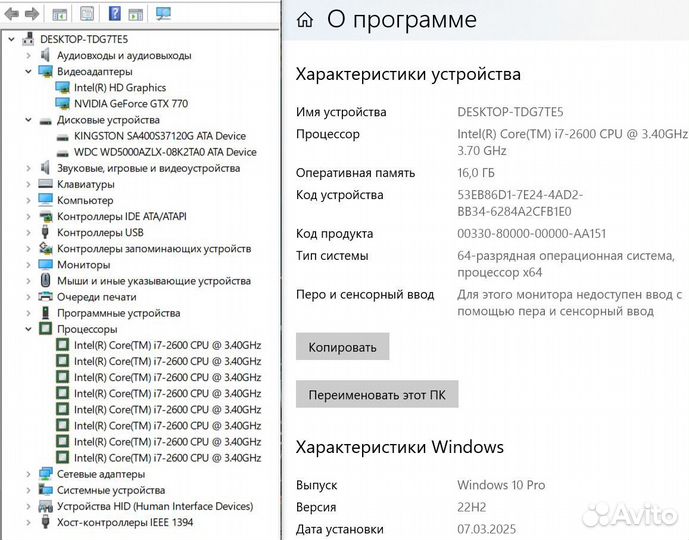Viewport: 689px width, 540px height.
Task: Collapse the 'Процессоры' node
Action: tap(29, 329)
